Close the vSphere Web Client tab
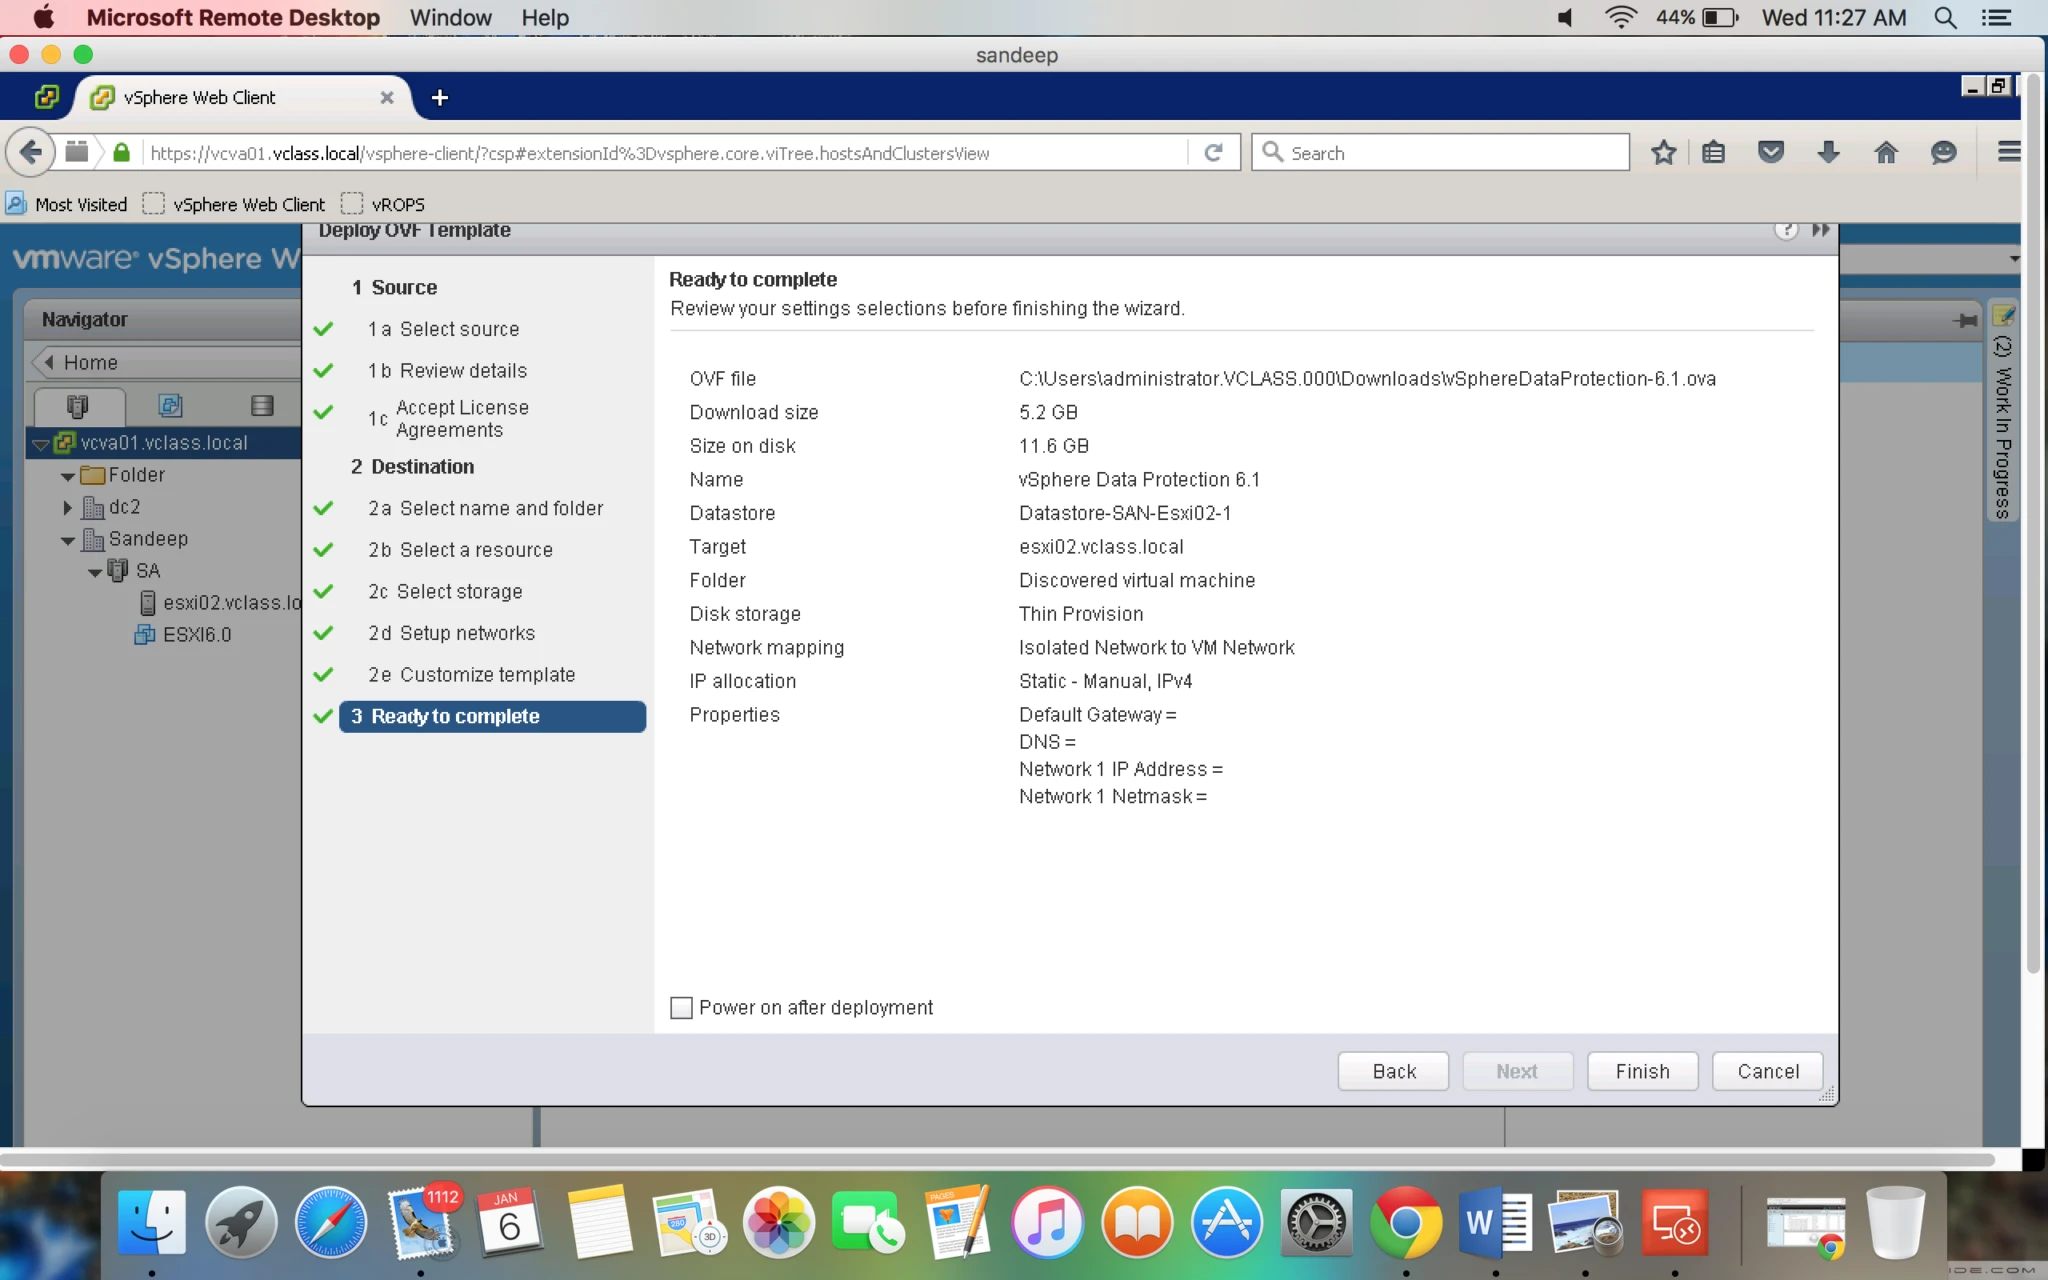 click(x=387, y=97)
